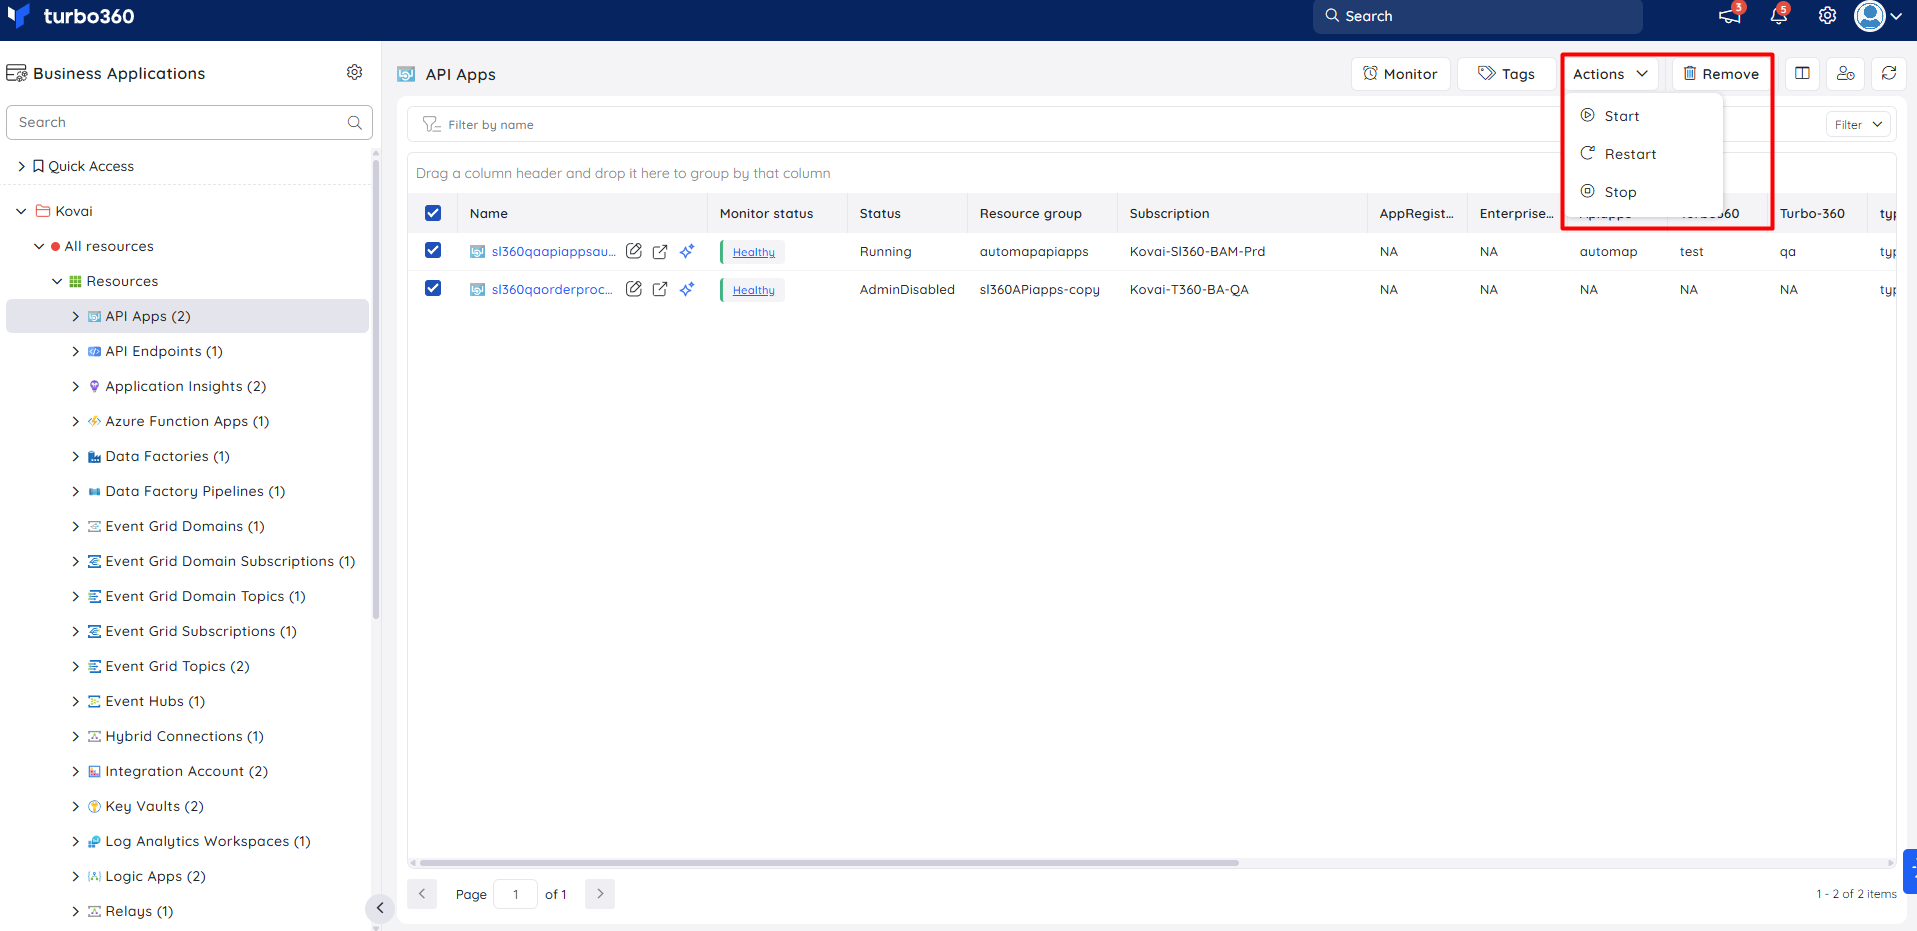Viewport: 1917px width, 931px height.
Task: Open Business Applications settings gear
Action: (x=354, y=72)
